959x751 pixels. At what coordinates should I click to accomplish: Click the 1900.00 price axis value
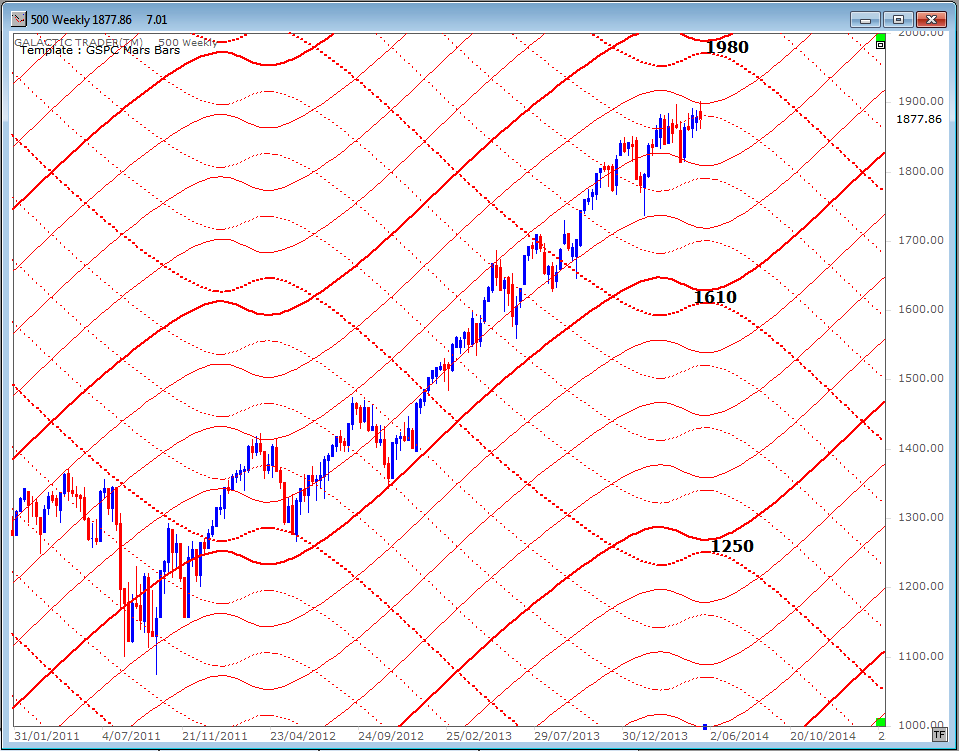[919, 102]
